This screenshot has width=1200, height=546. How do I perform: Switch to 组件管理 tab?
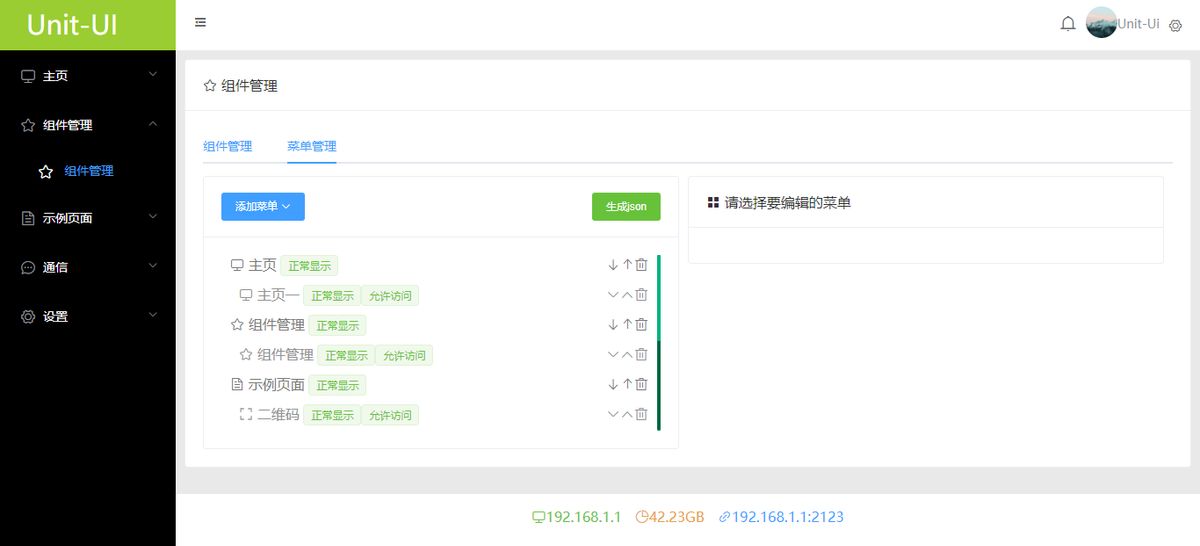click(x=228, y=146)
